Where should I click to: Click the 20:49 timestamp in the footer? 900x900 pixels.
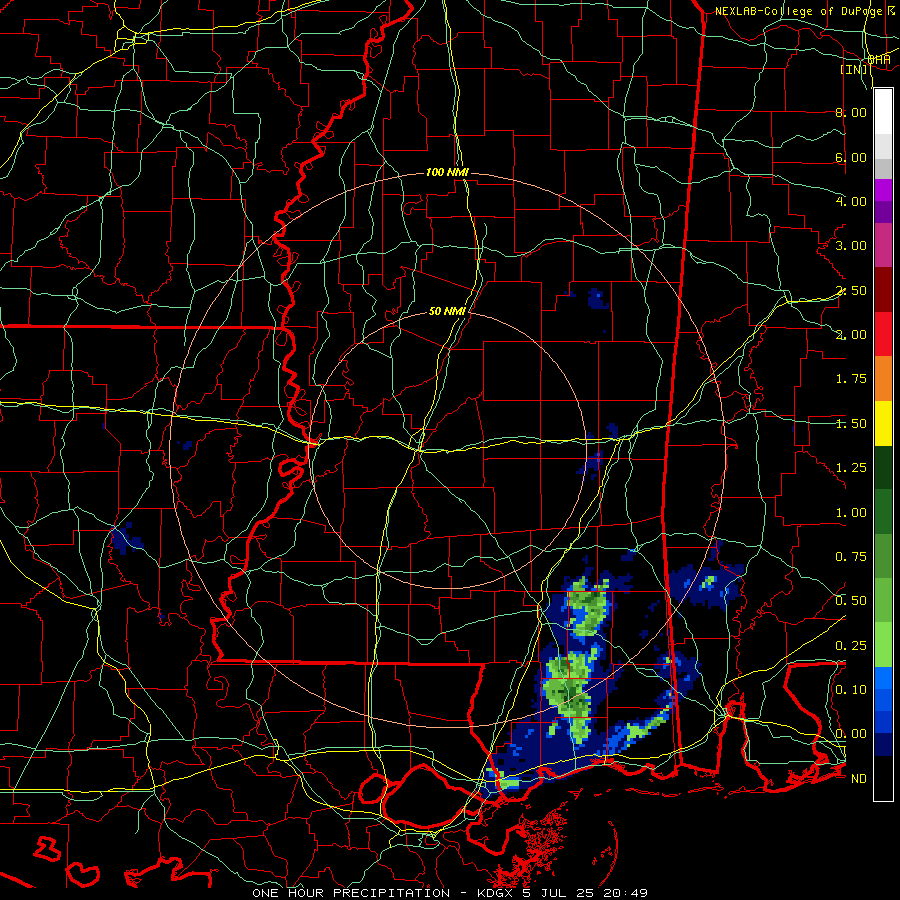pos(624,893)
